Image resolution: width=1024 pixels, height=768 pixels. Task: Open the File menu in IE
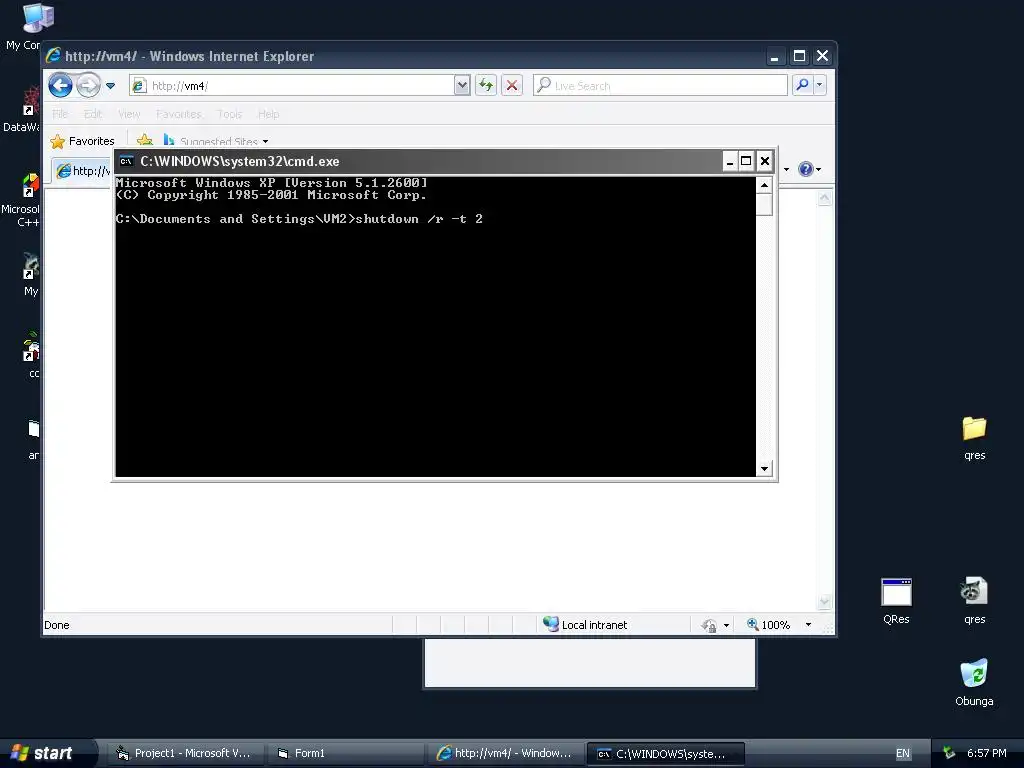(60, 114)
